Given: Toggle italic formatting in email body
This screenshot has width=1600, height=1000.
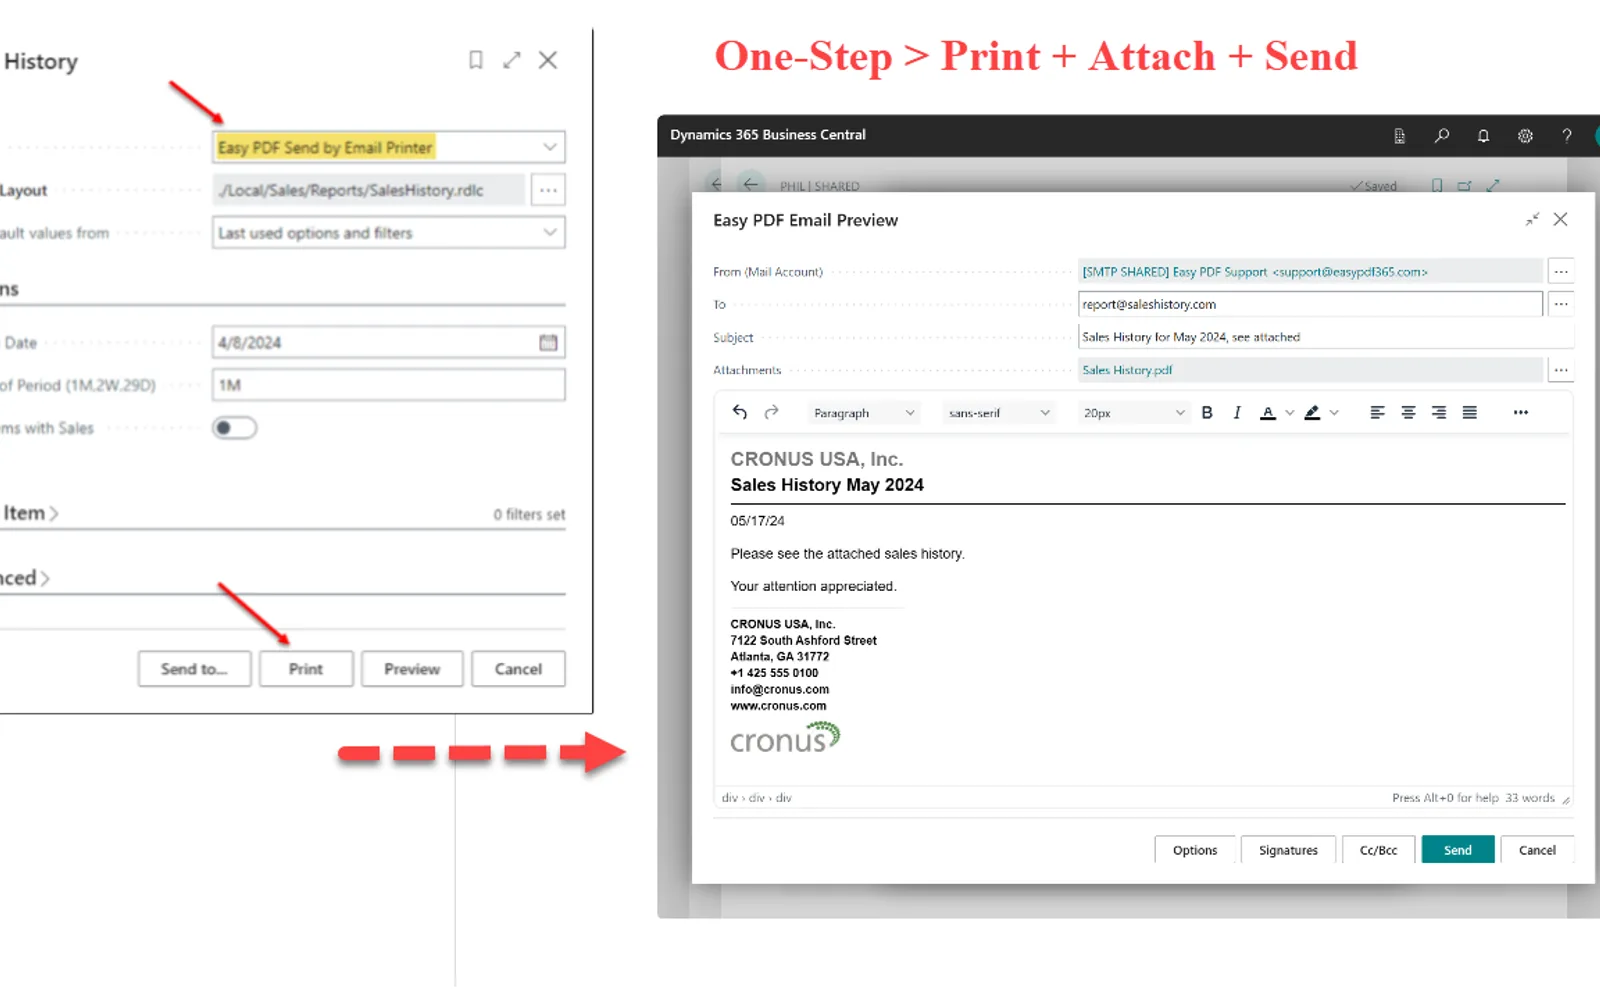Looking at the screenshot, I should pos(1237,412).
